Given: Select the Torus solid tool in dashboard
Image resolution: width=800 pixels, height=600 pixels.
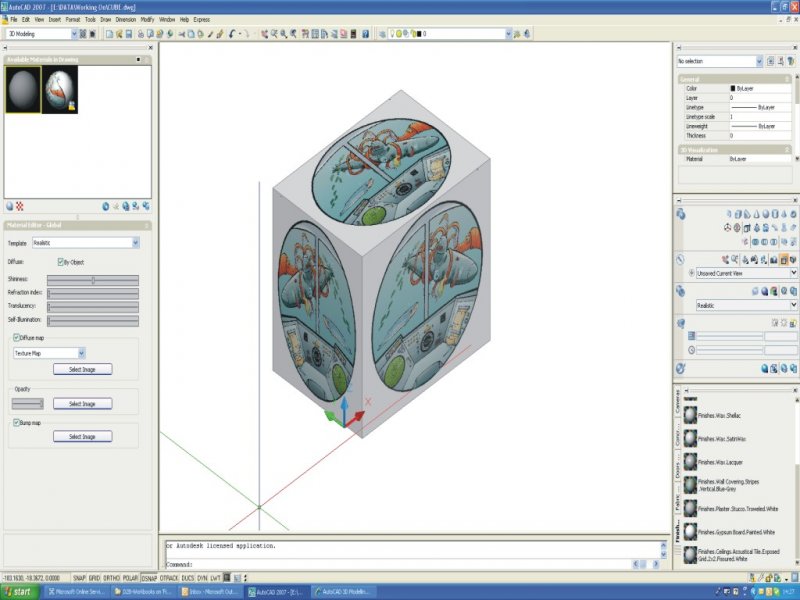Looking at the screenshot, I should point(793,214).
